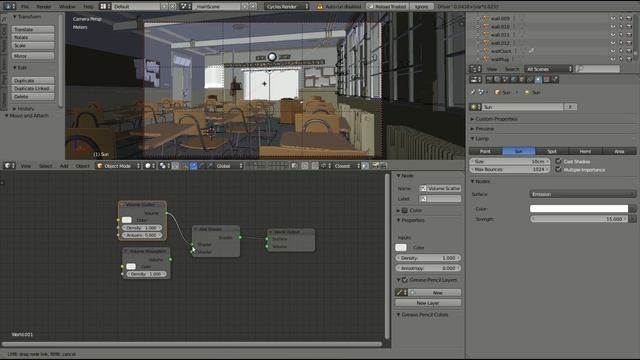The image size is (640, 360).
Task: Expand the History panel in tool shelf
Action: 23,109
